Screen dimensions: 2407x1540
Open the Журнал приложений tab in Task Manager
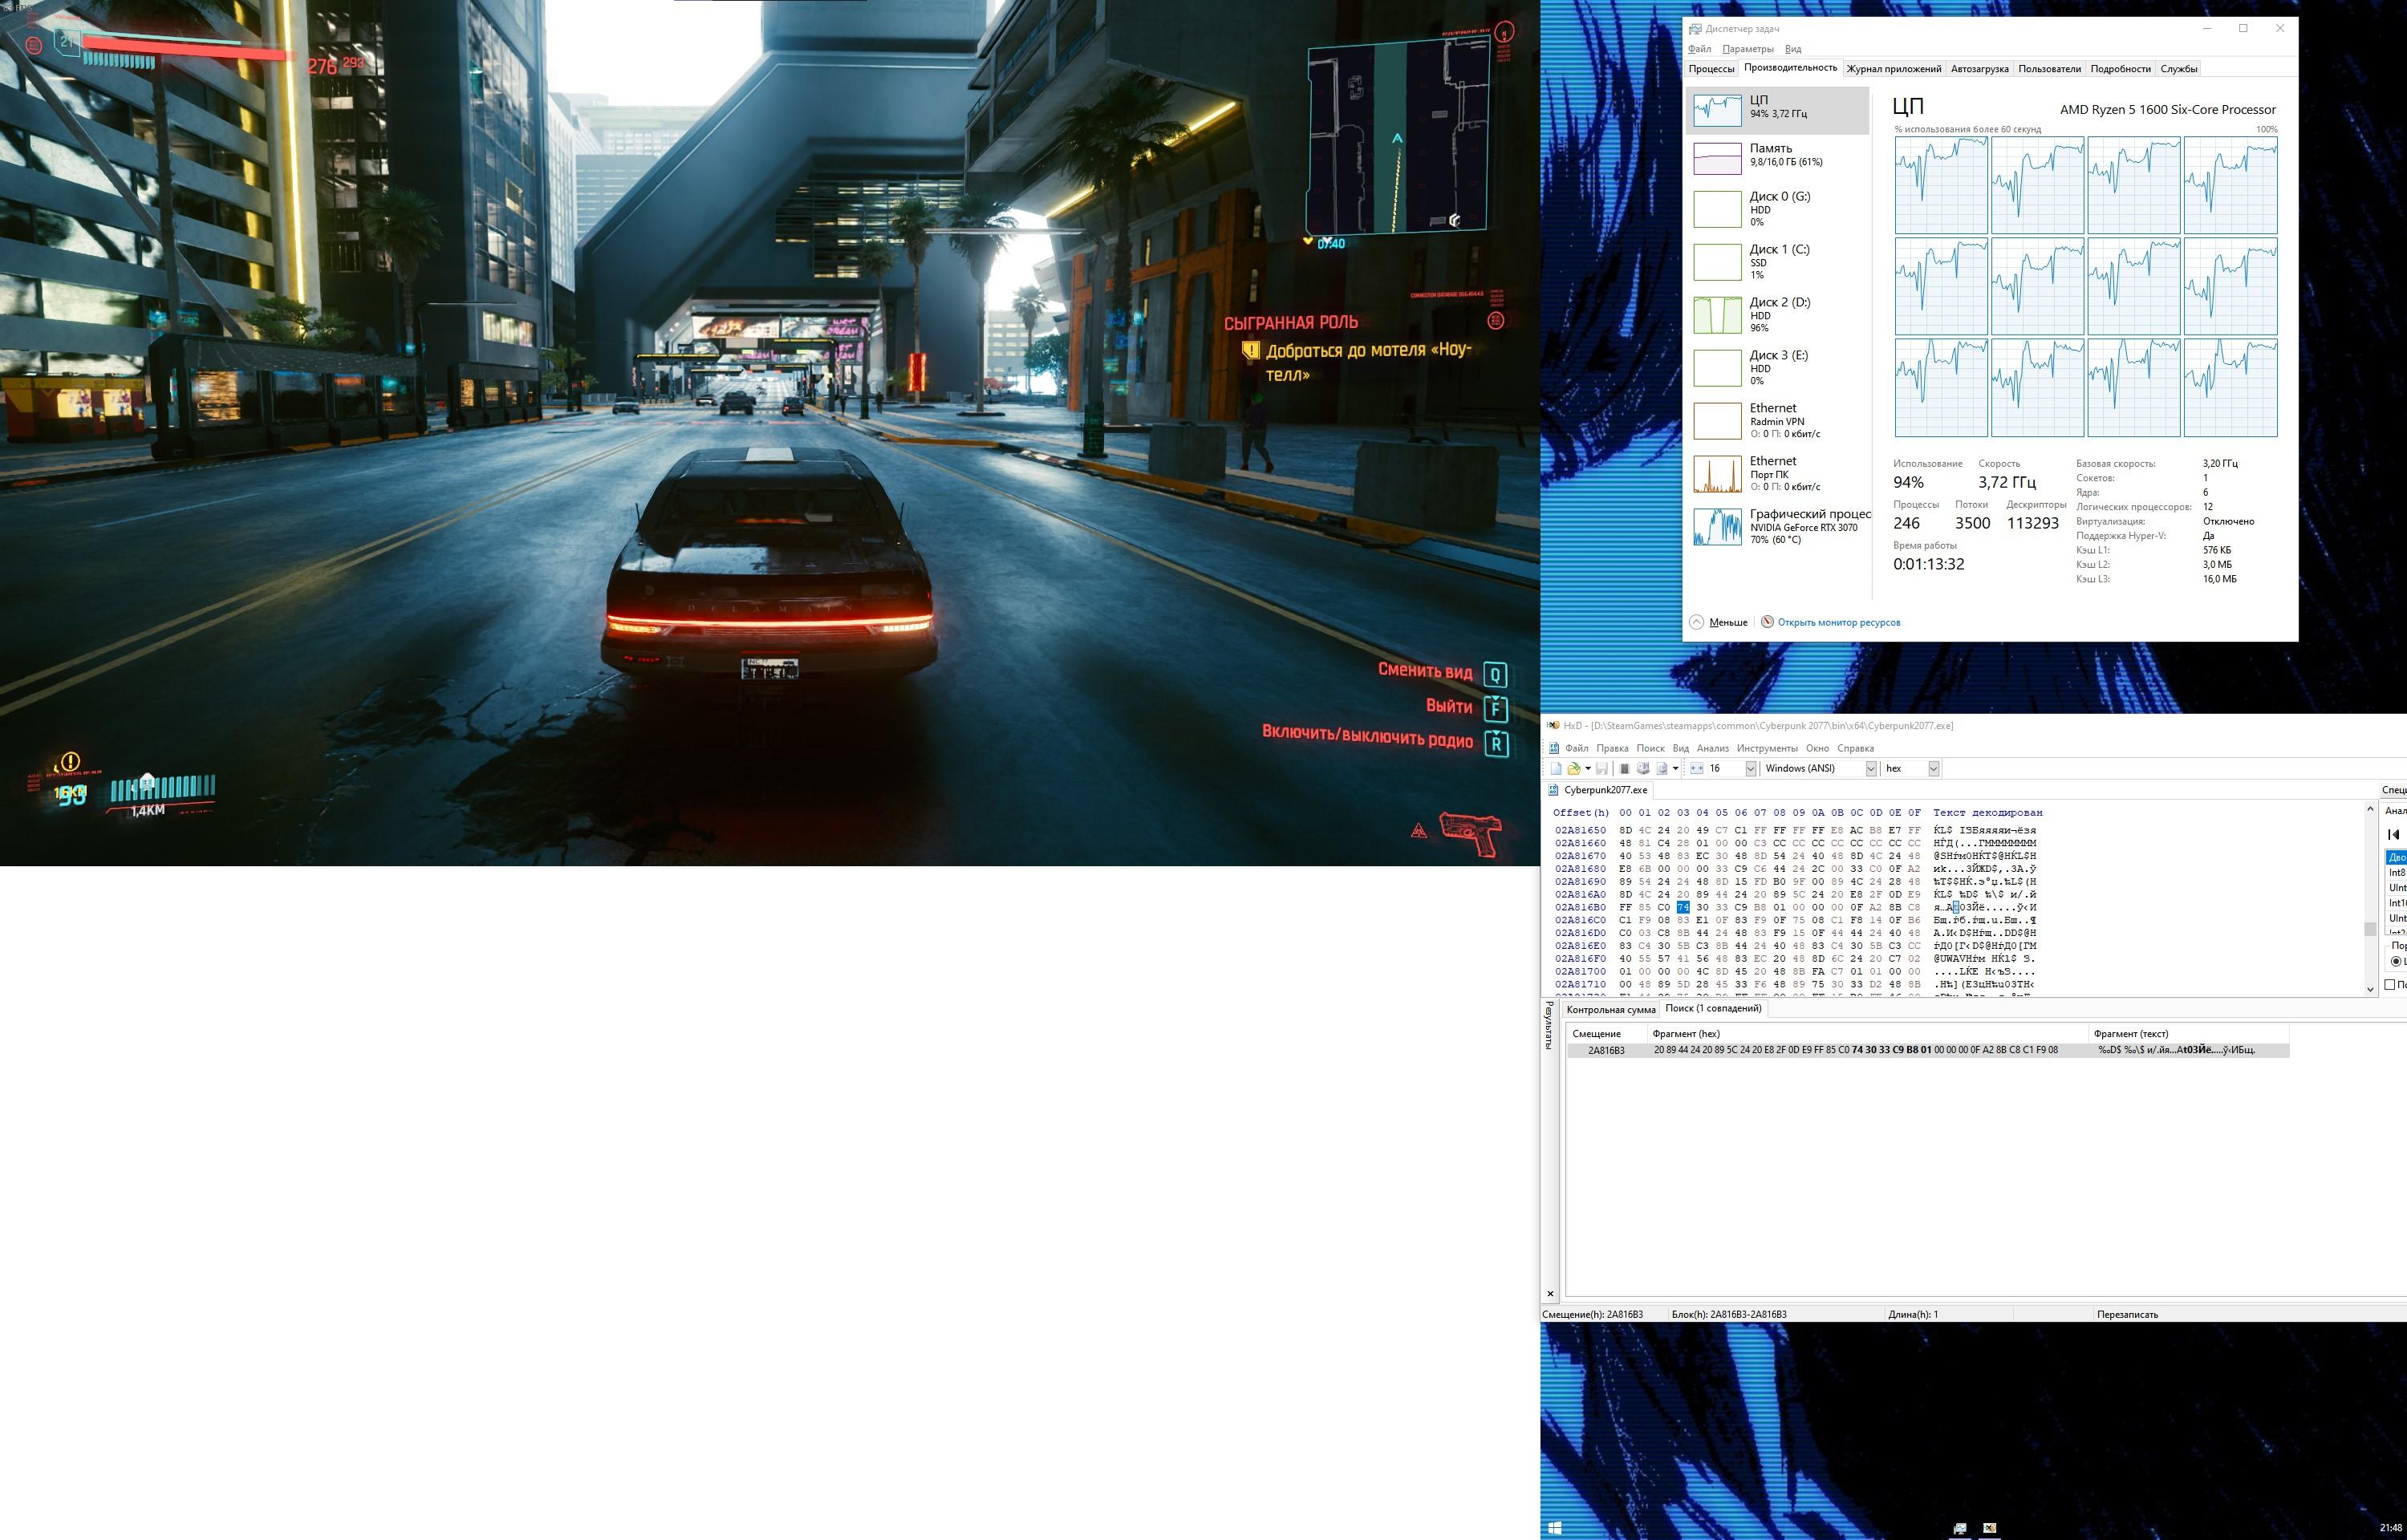coord(1894,69)
